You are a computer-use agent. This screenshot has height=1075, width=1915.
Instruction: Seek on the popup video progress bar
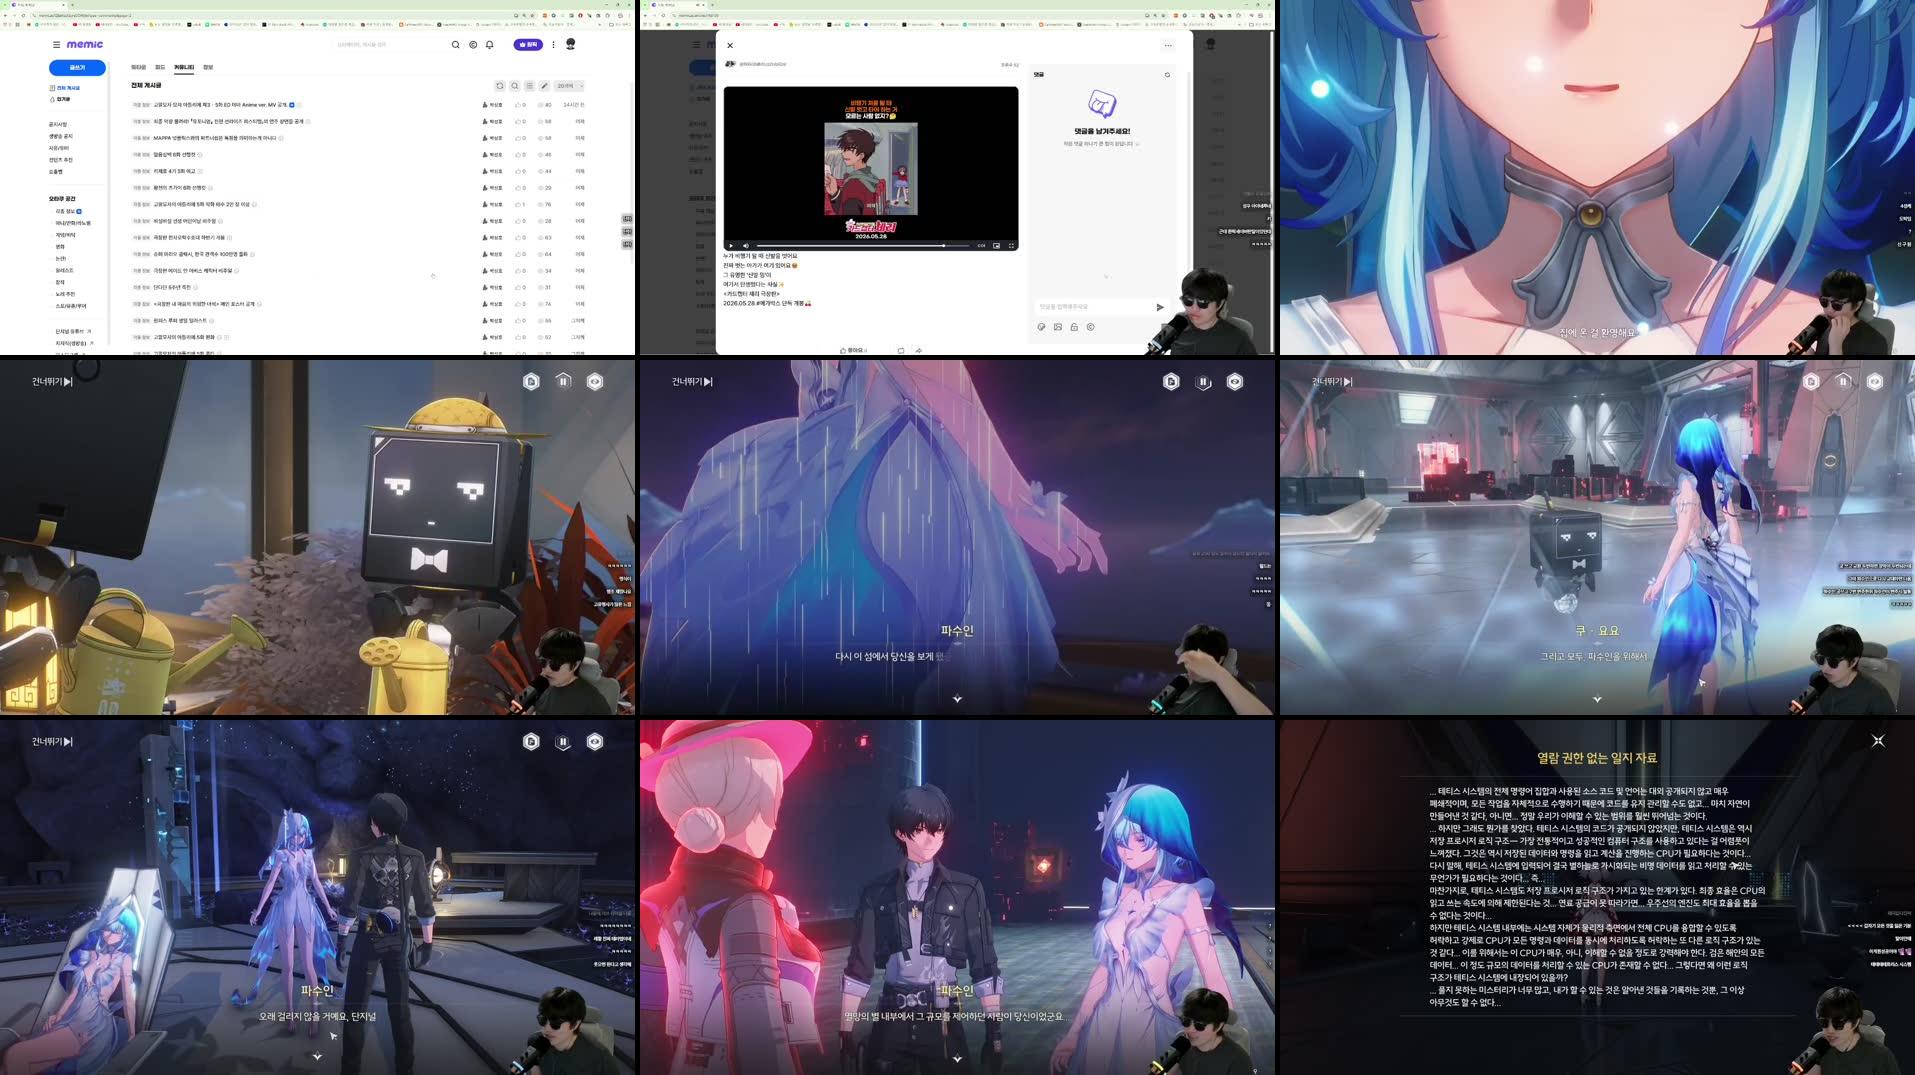point(863,245)
